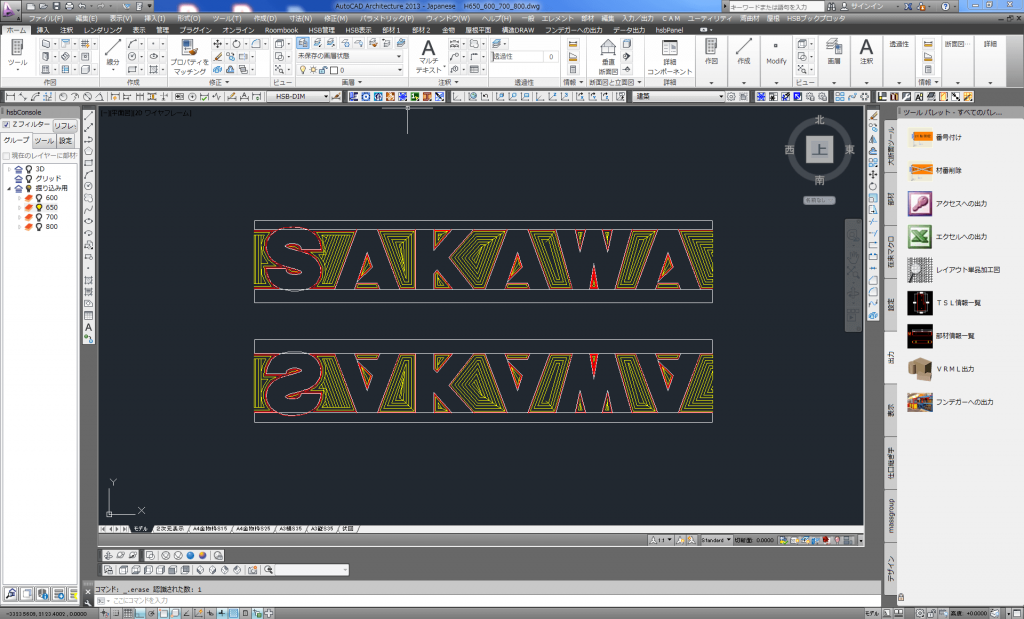Toggle visibility bulb of layer 600
The width and height of the screenshot is (1024, 619).
tap(39, 198)
